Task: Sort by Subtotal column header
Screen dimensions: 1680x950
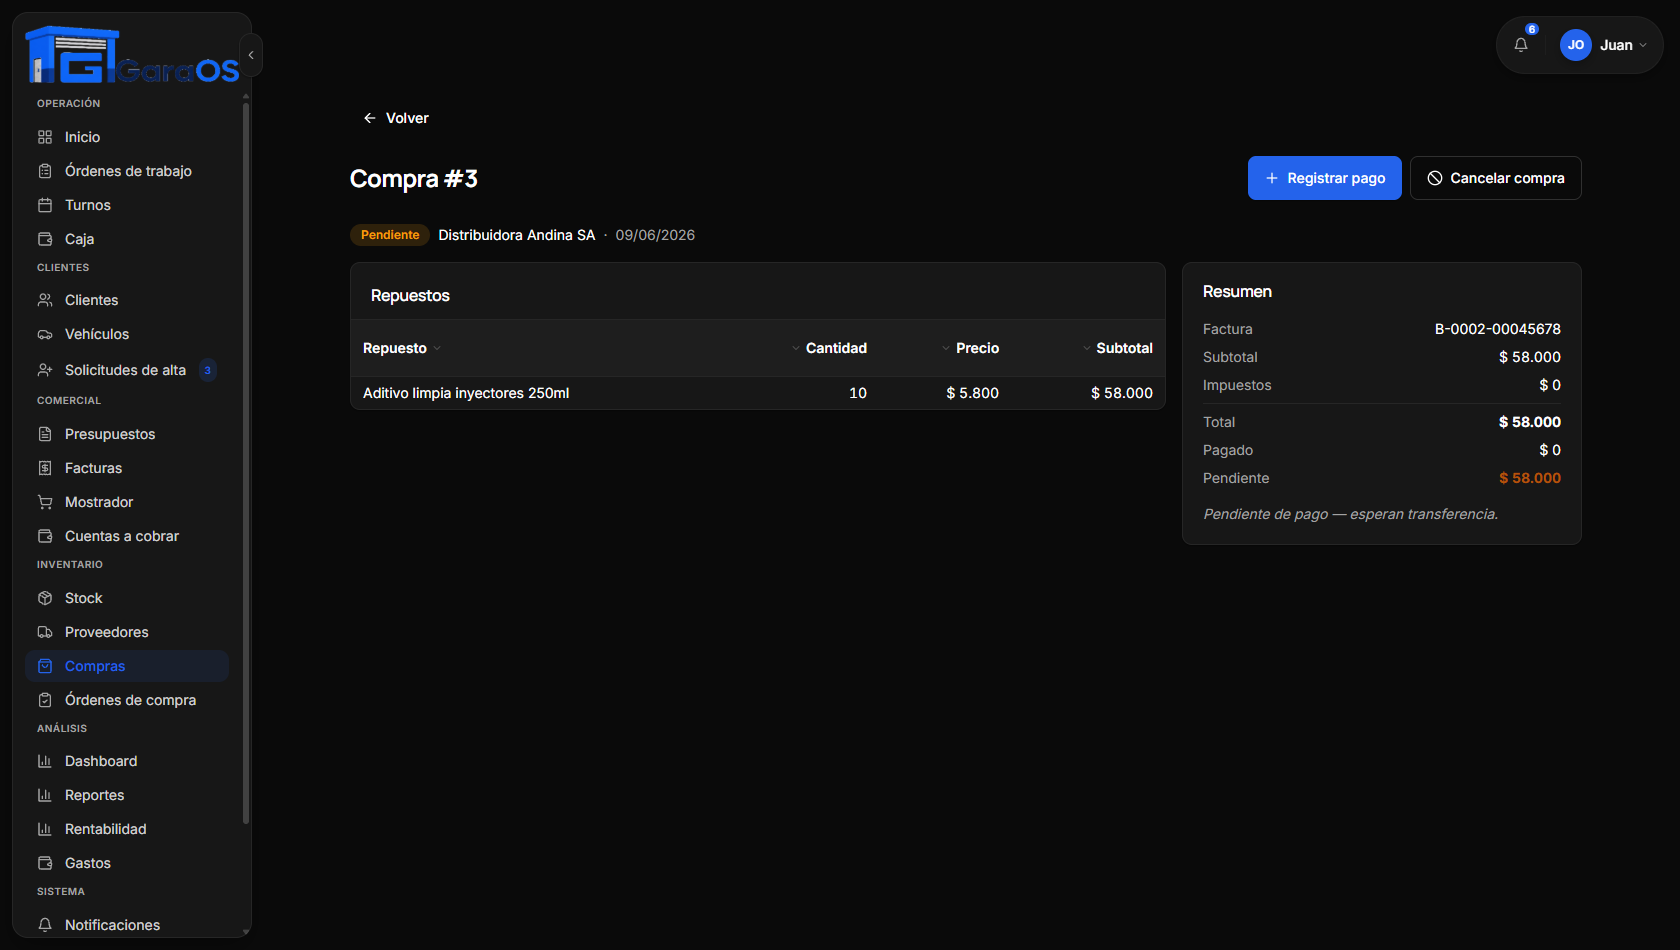Action: (x=1117, y=348)
